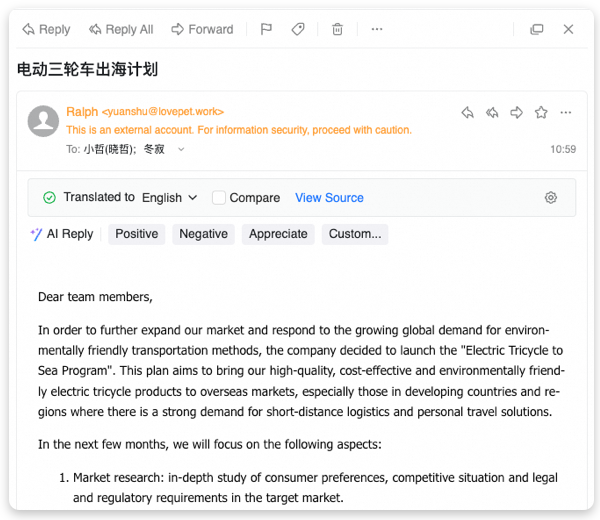Viewport: 600px width, 520px height.
Task: Enable the Compare checkbox
Action: [218, 198]
